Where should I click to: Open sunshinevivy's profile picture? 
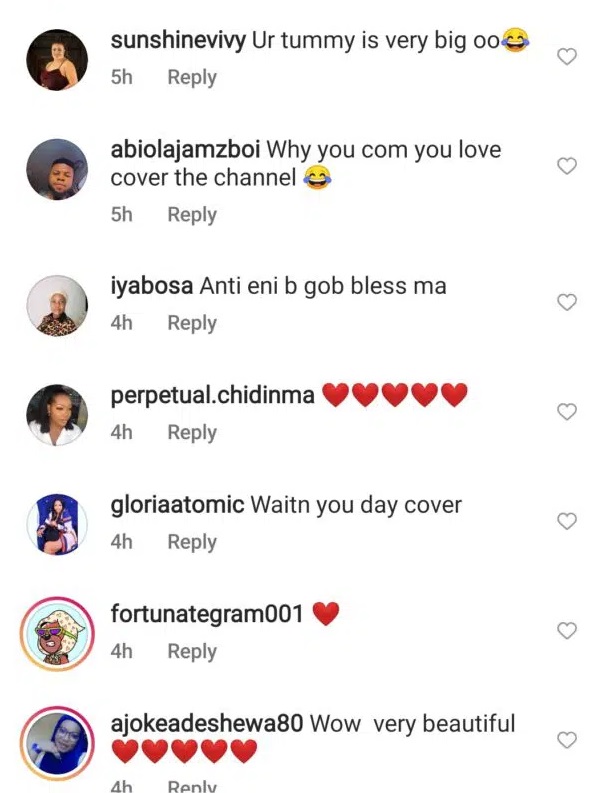pyautogui.click(x=57, y=61)
